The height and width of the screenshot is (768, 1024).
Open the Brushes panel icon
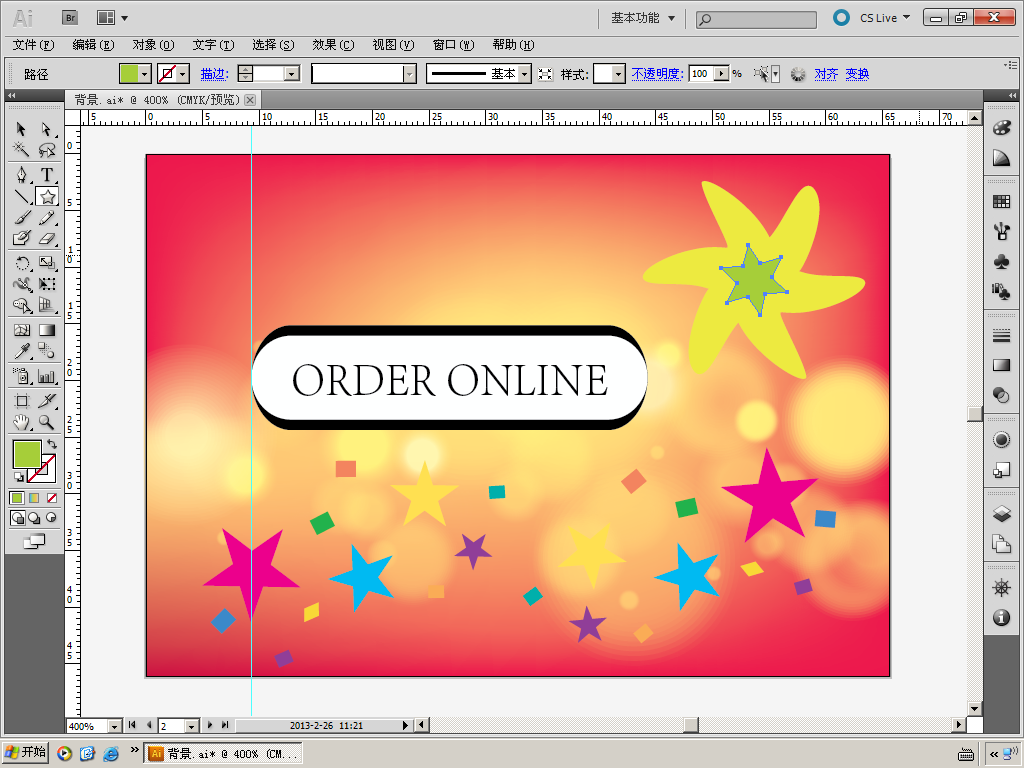1001,231
